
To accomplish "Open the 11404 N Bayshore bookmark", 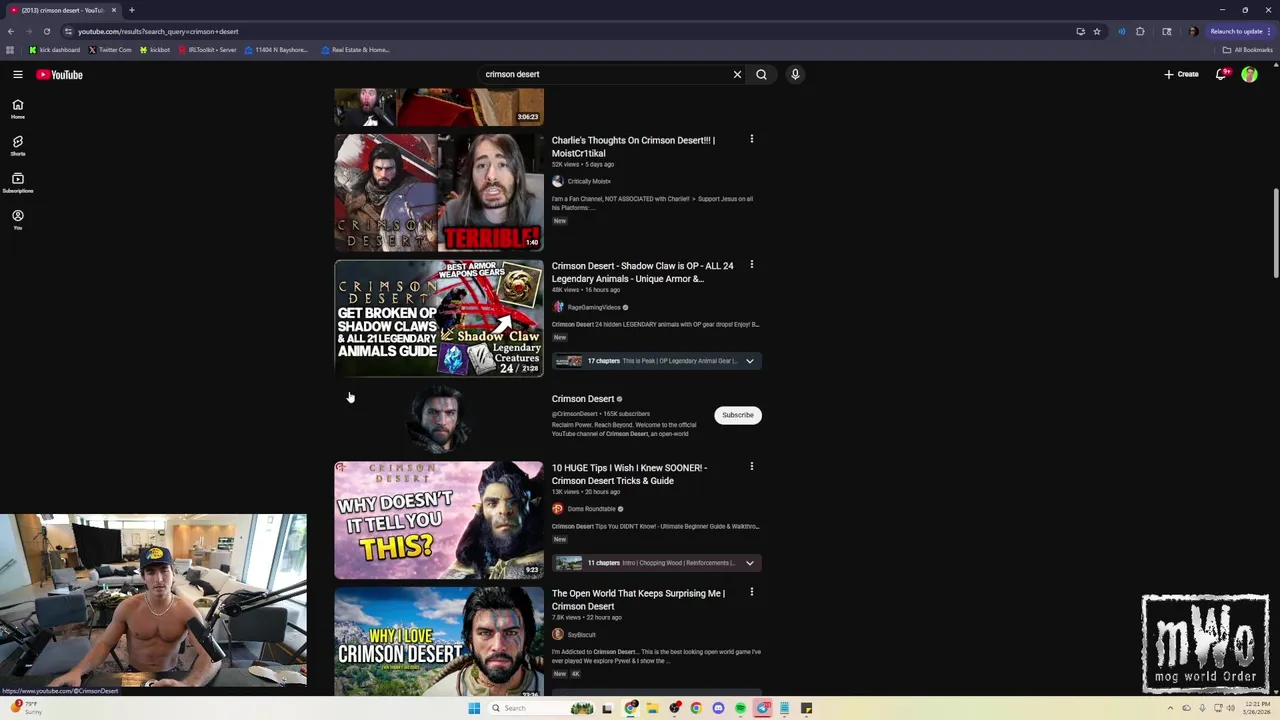I will click(277, 50).
